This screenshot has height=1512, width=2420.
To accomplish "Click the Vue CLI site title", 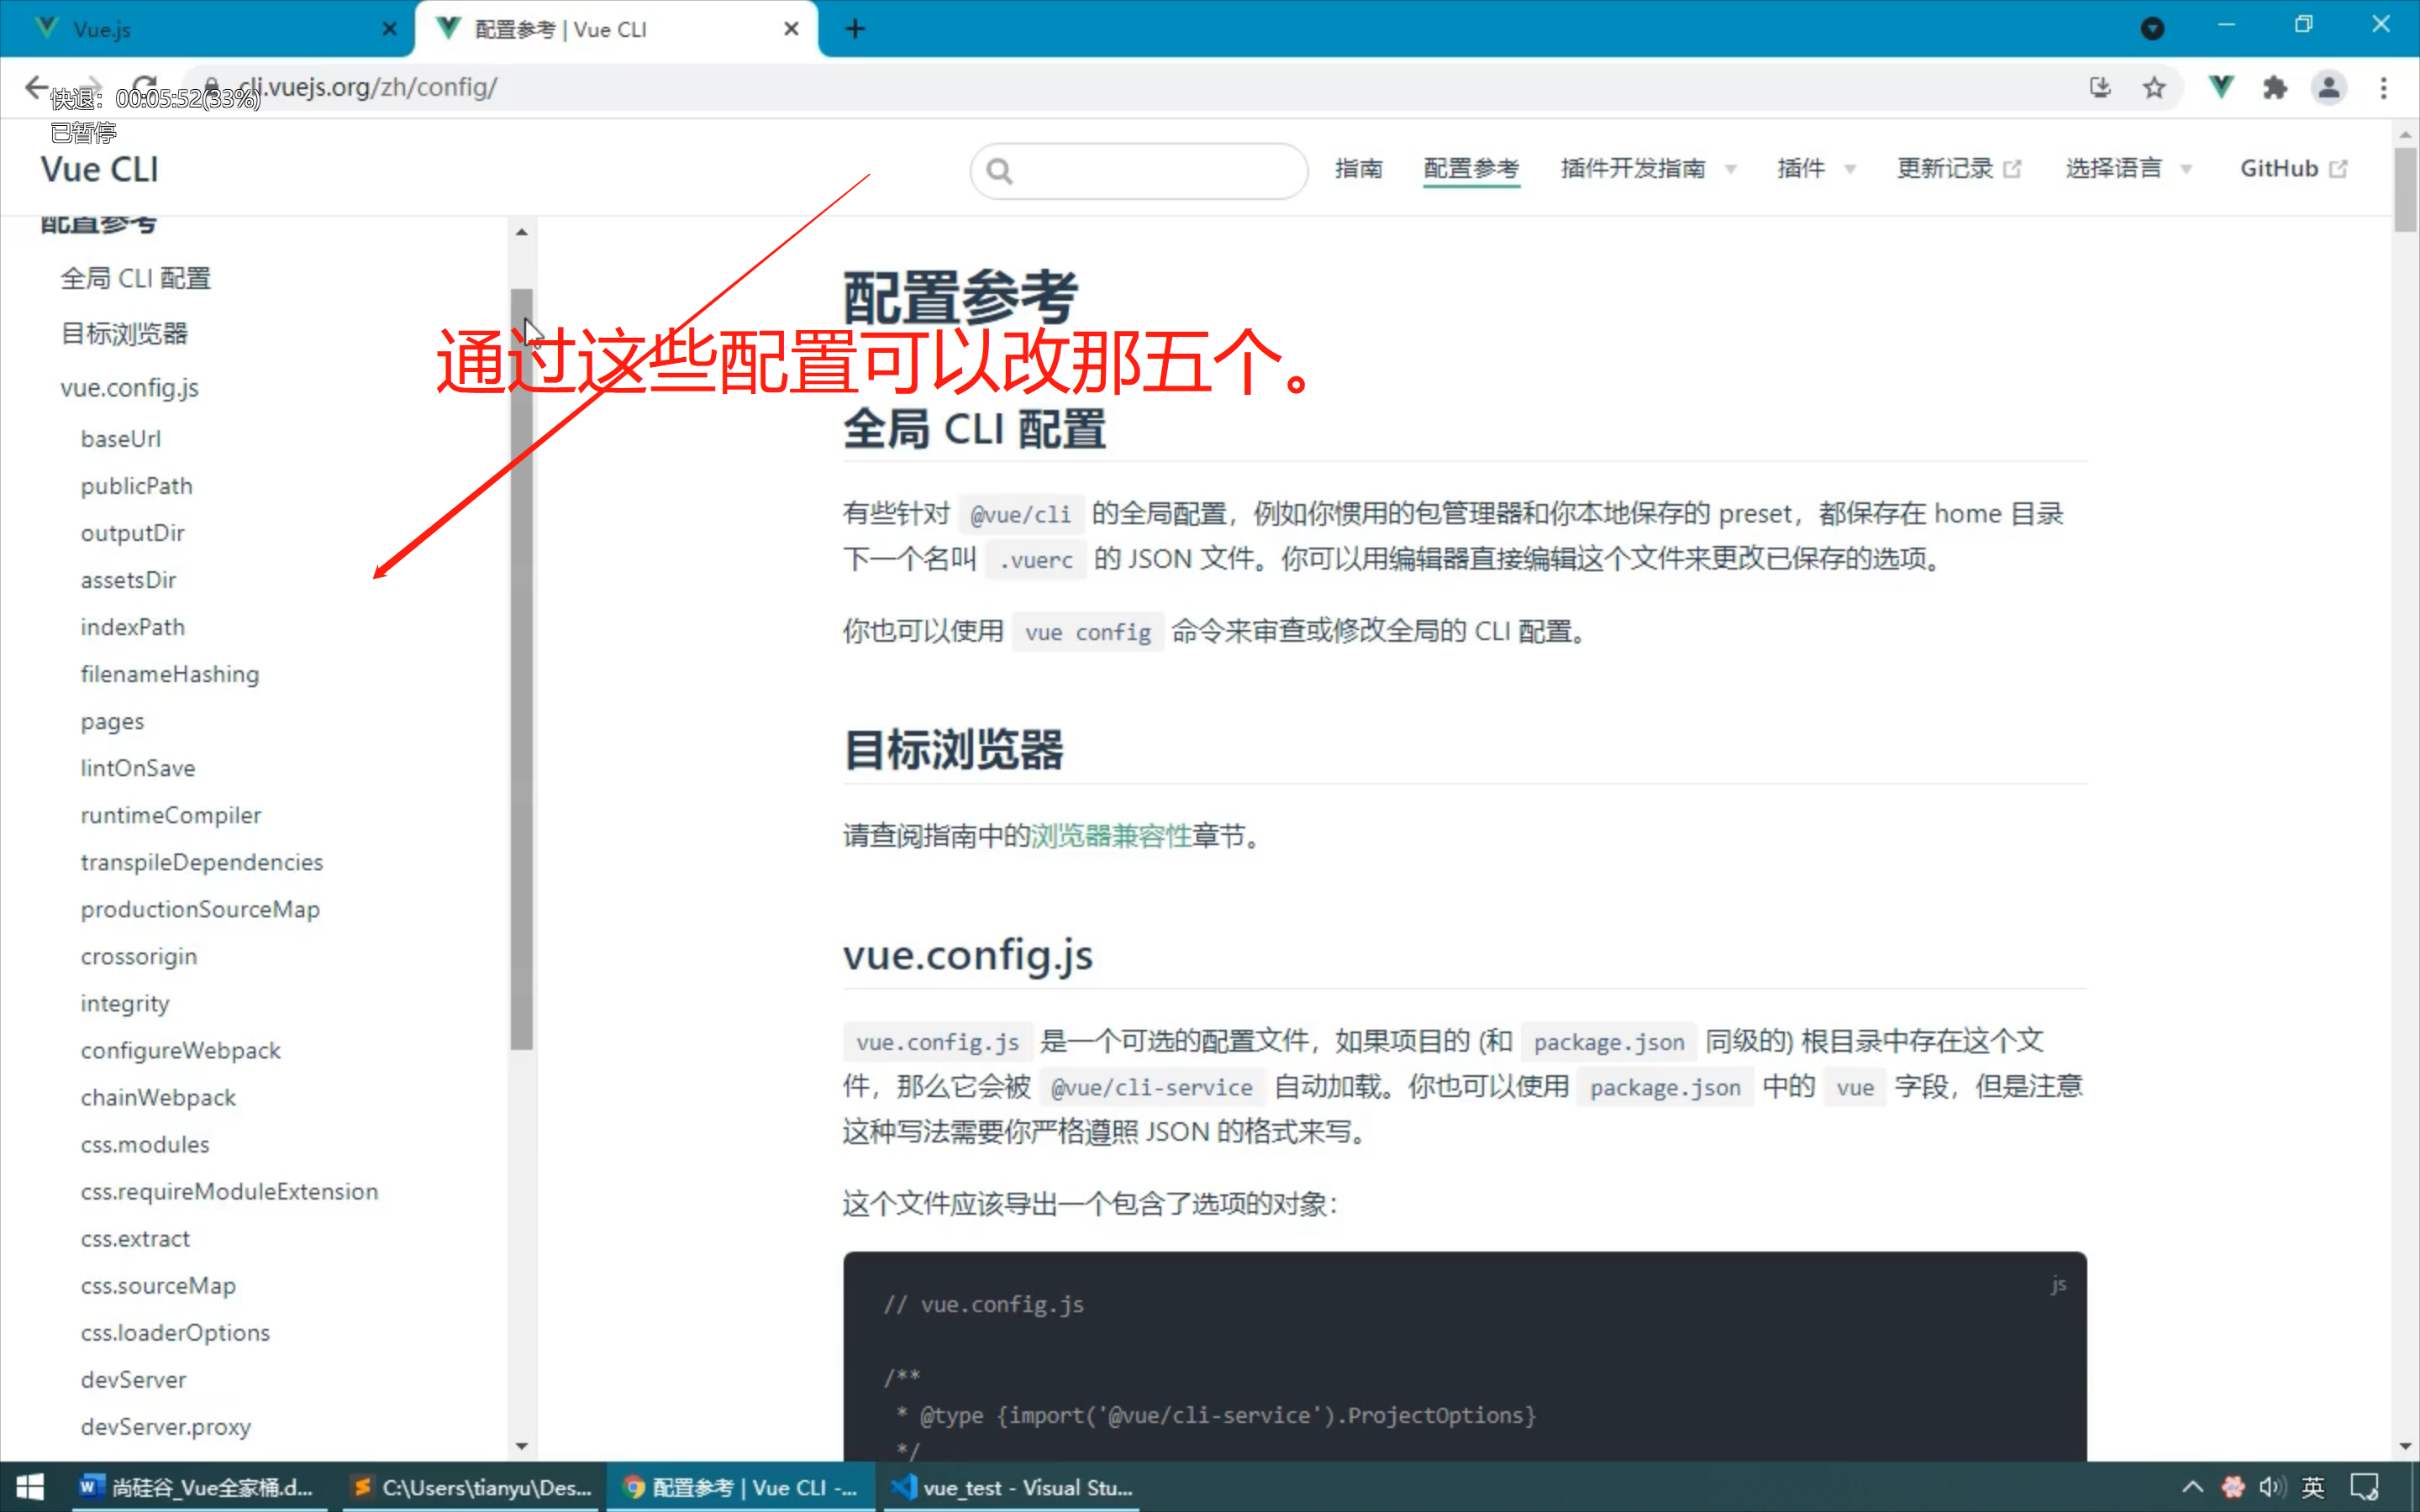I will pos(100,170).
